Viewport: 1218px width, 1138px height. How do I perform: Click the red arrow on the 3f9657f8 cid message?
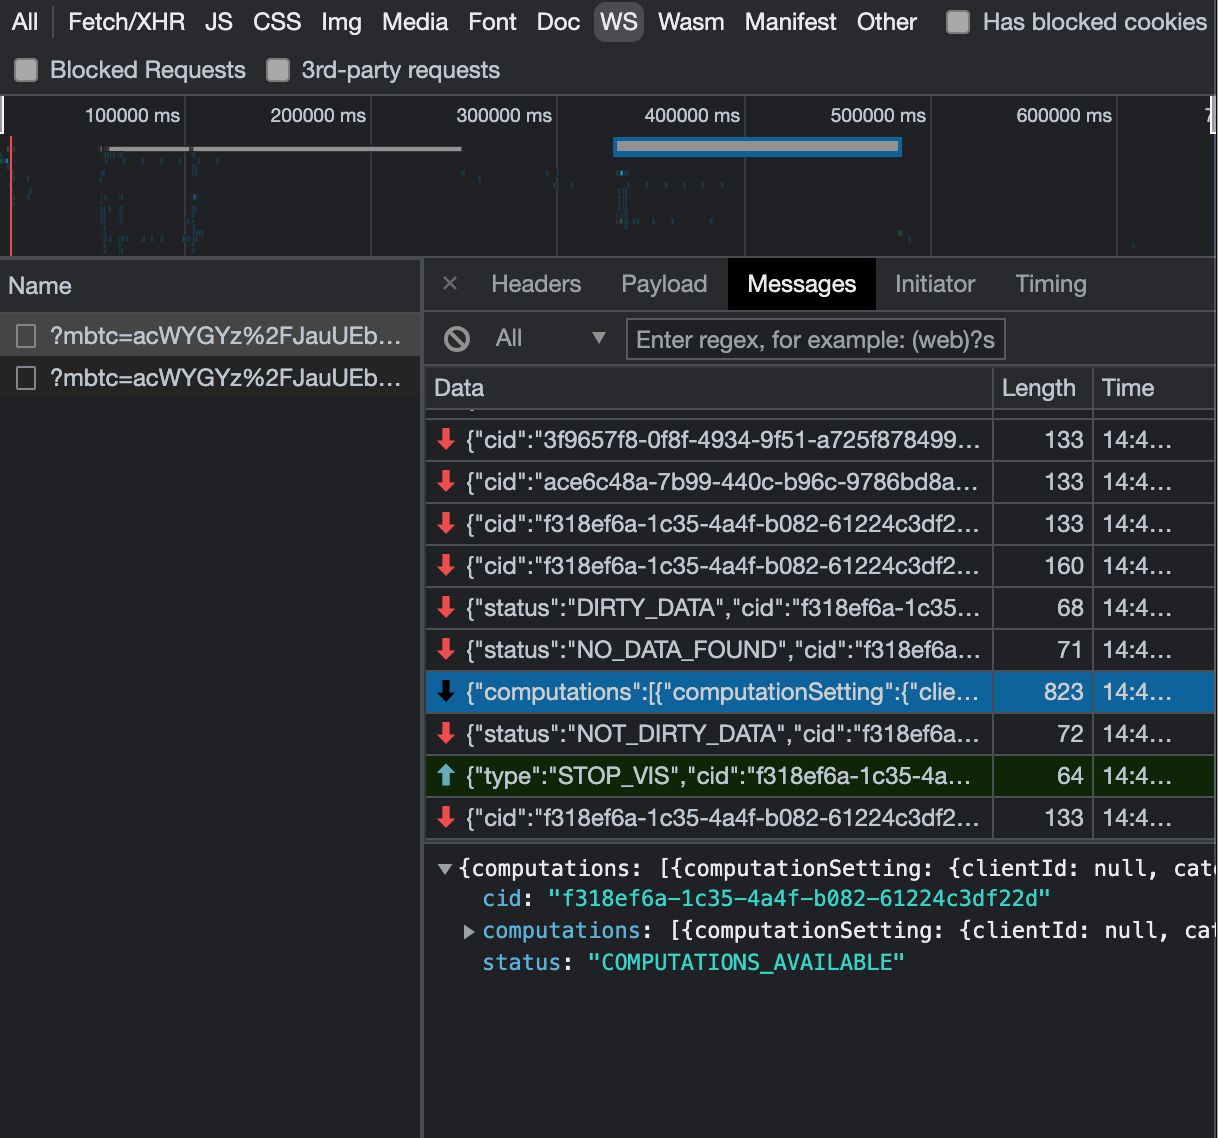[x=446, y=439]
